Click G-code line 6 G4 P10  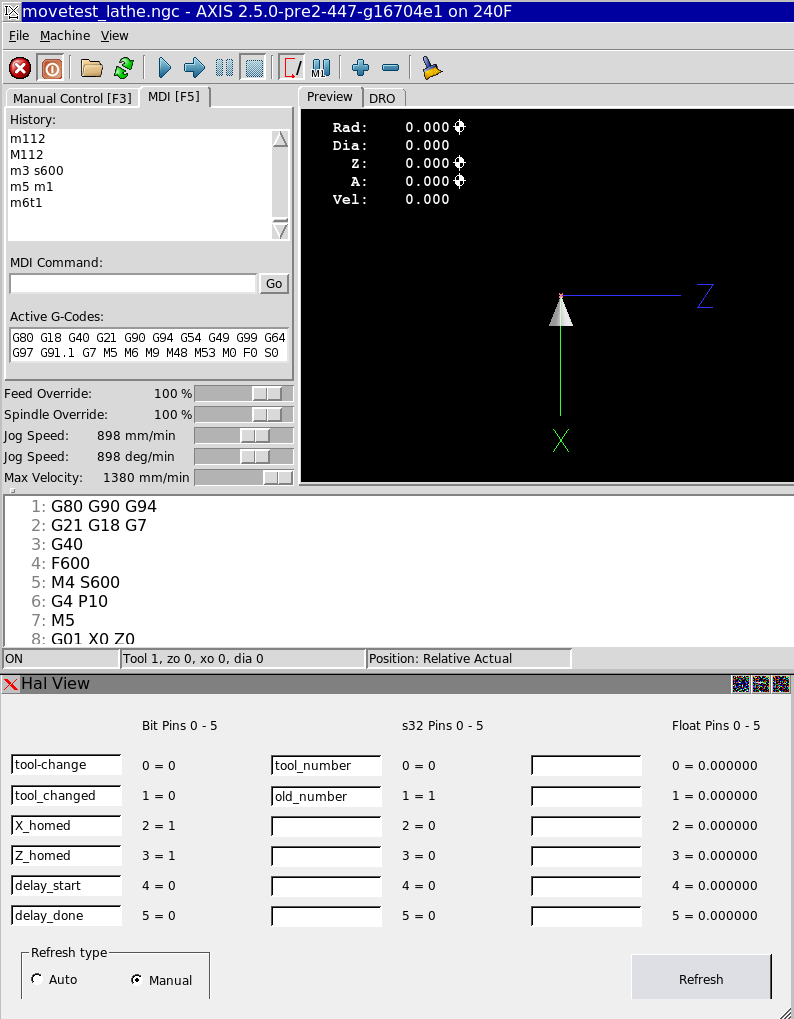(79, 601)
